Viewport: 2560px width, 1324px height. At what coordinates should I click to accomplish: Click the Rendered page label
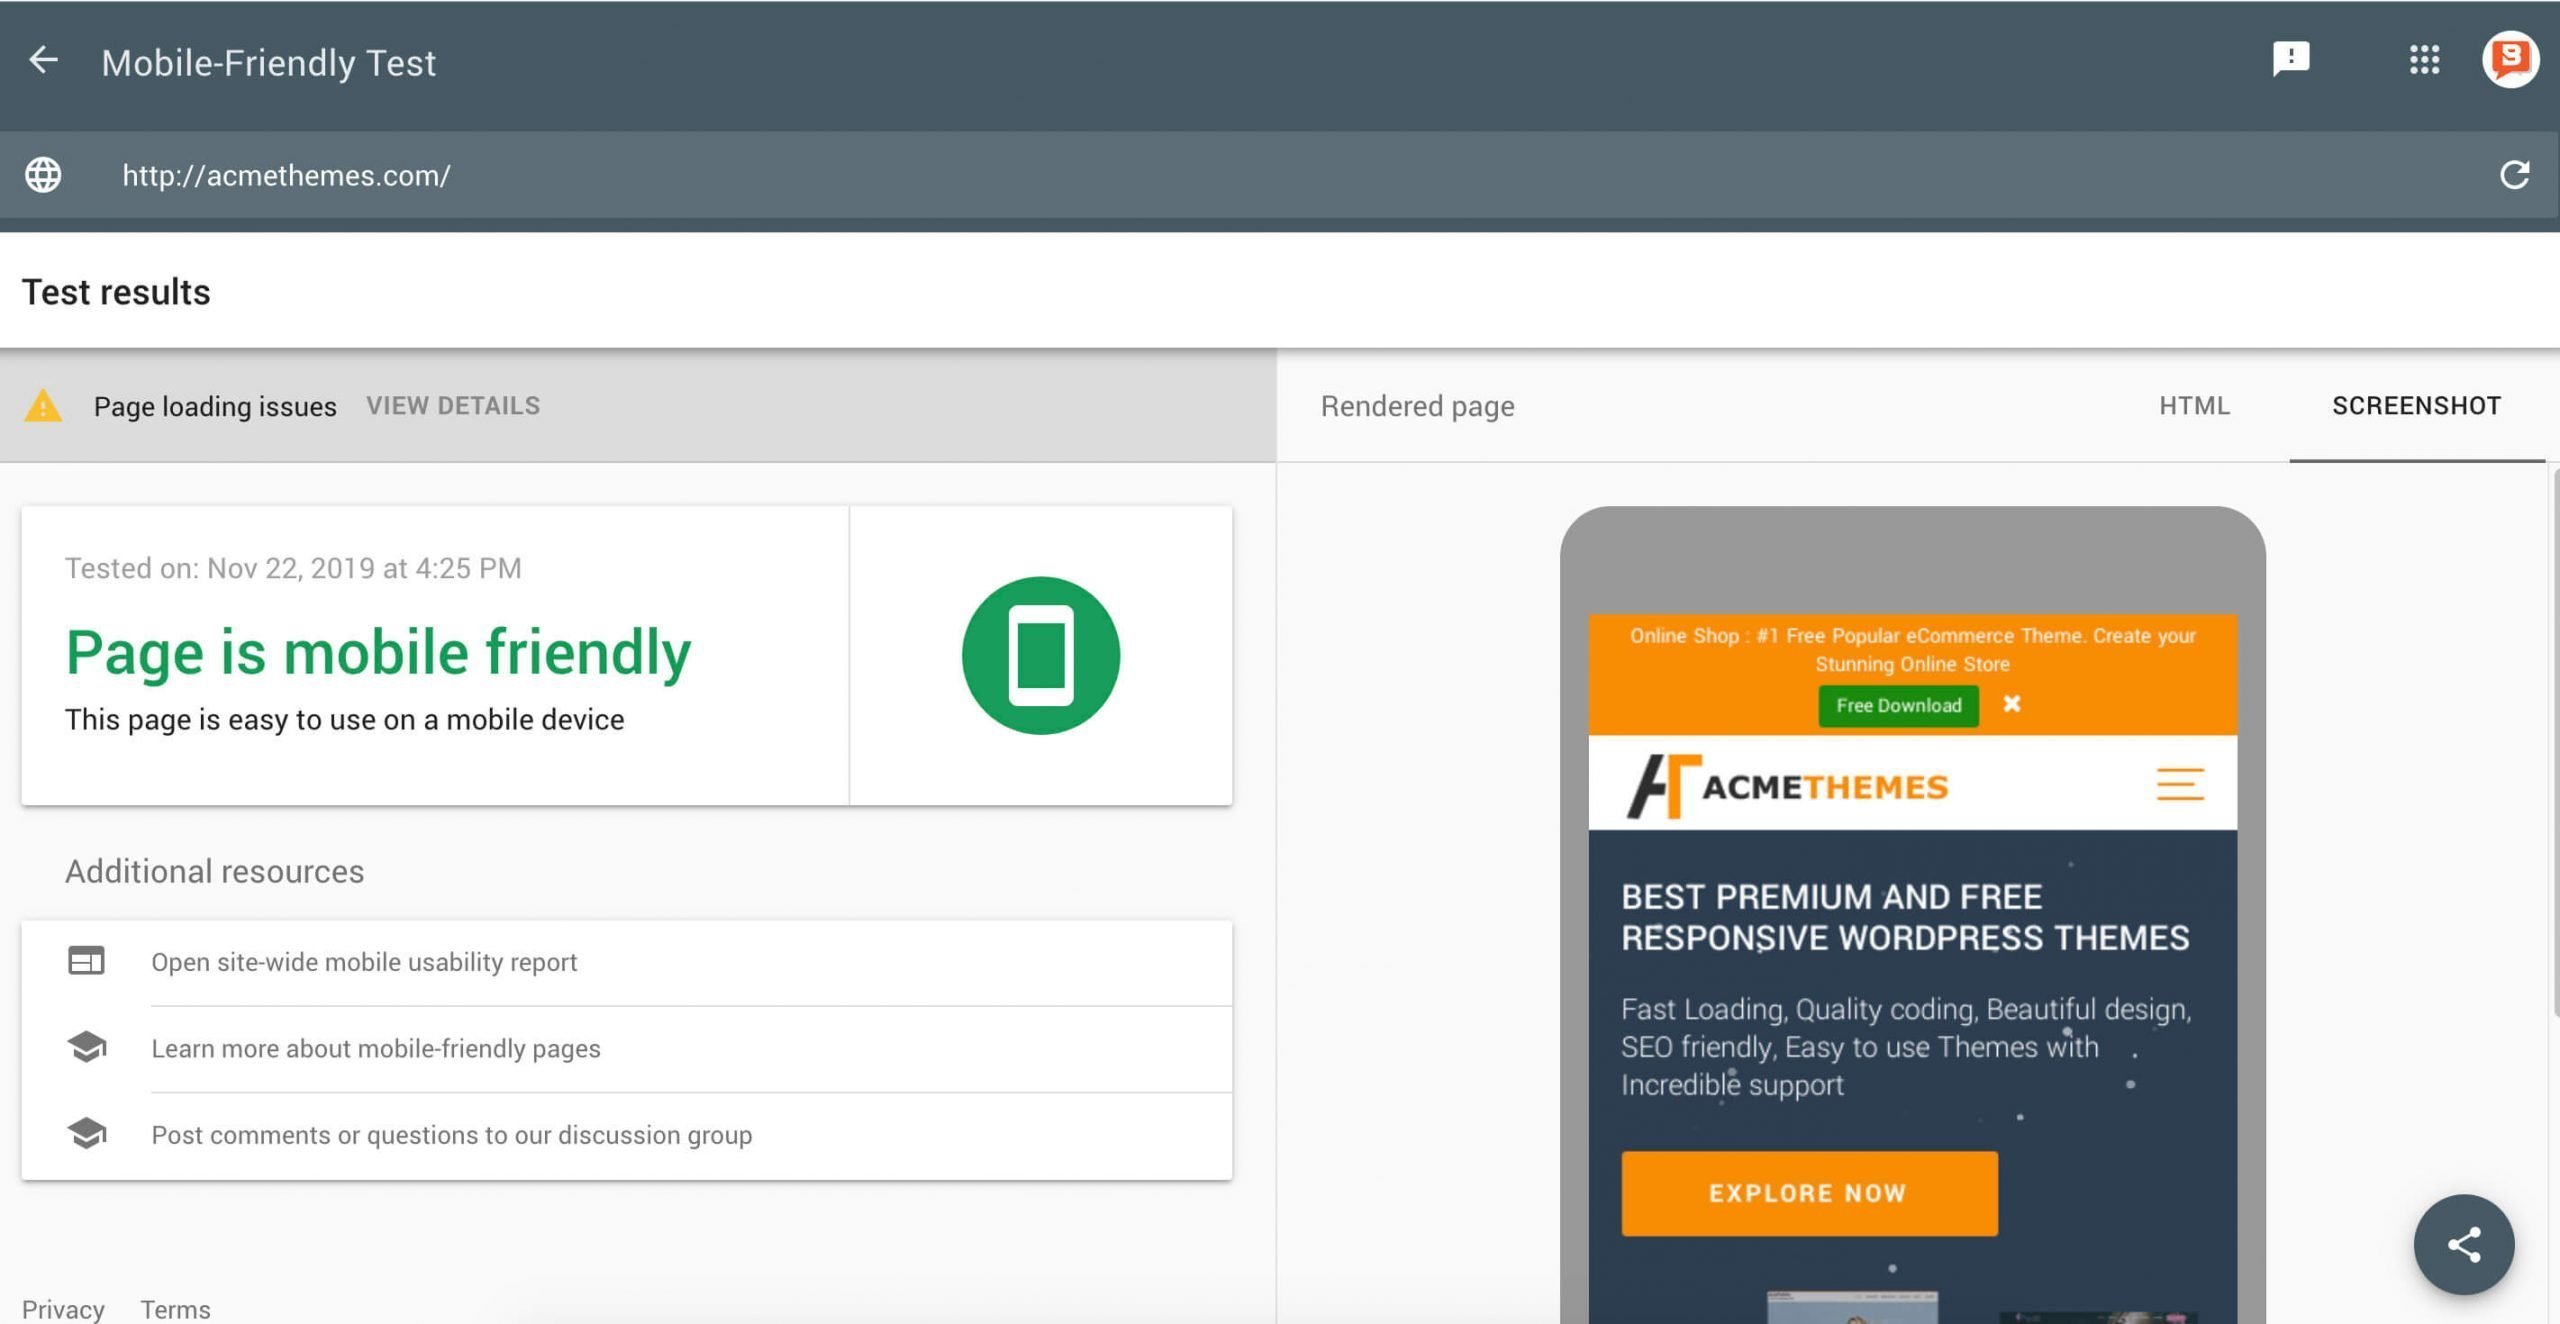1417,406
